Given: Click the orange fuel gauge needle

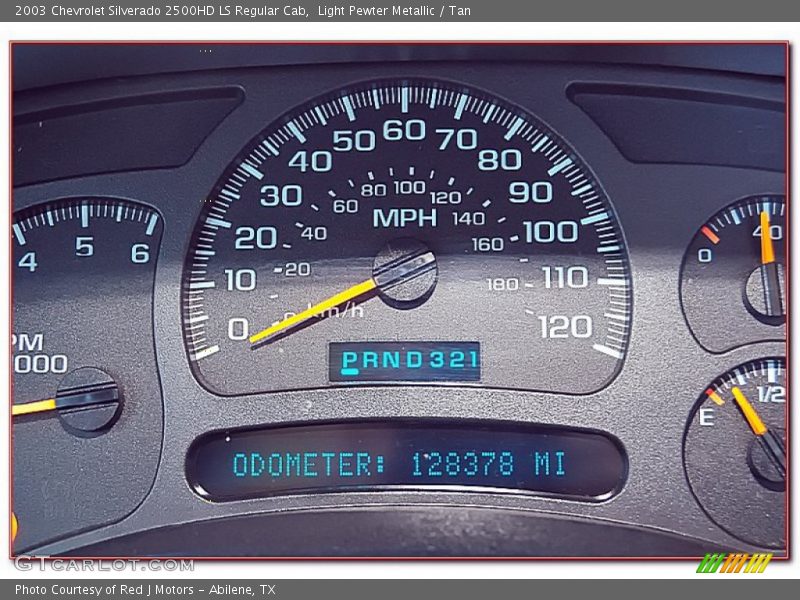Looking at the screenshot, I should point(749,411).
